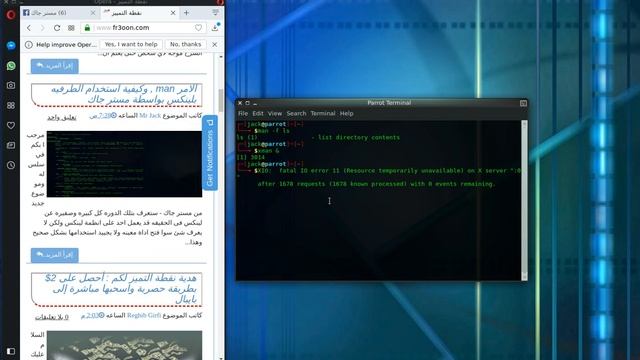Click Yes, I want to help

131,44
